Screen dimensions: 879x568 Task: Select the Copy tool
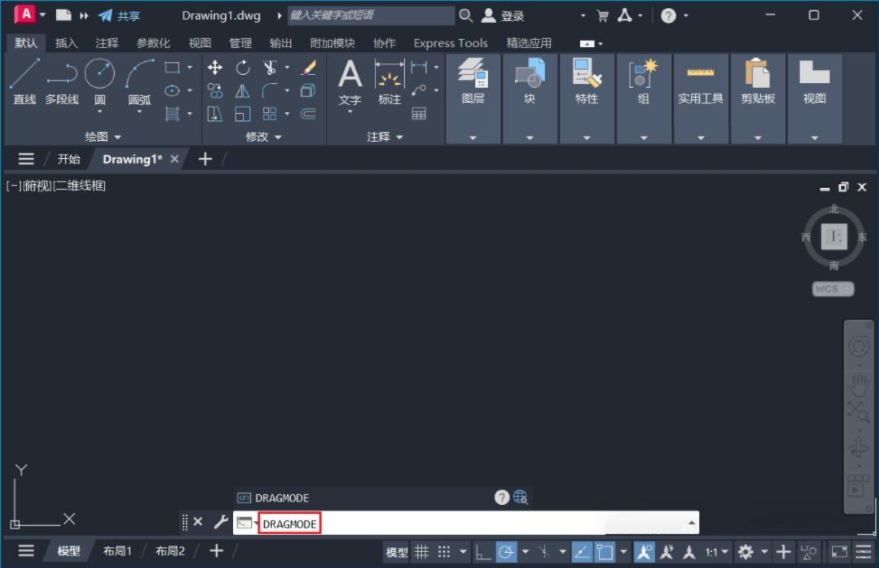click(215, 91)
